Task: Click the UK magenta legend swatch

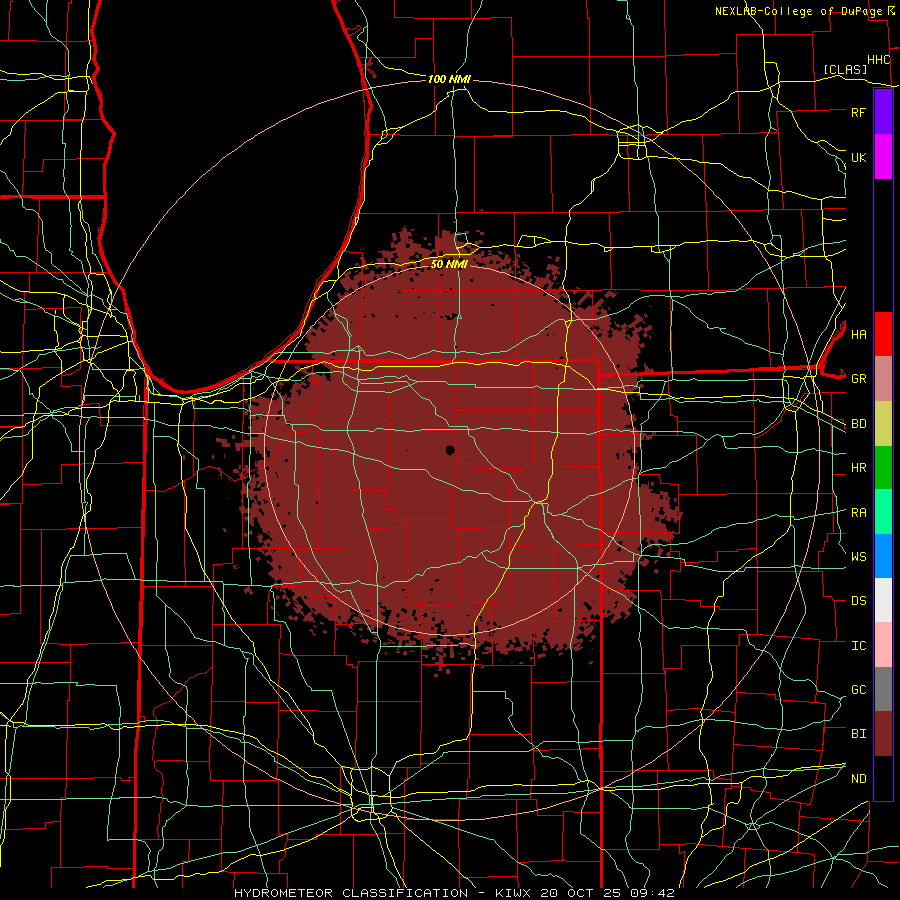Action: click(x=883, y=157)
